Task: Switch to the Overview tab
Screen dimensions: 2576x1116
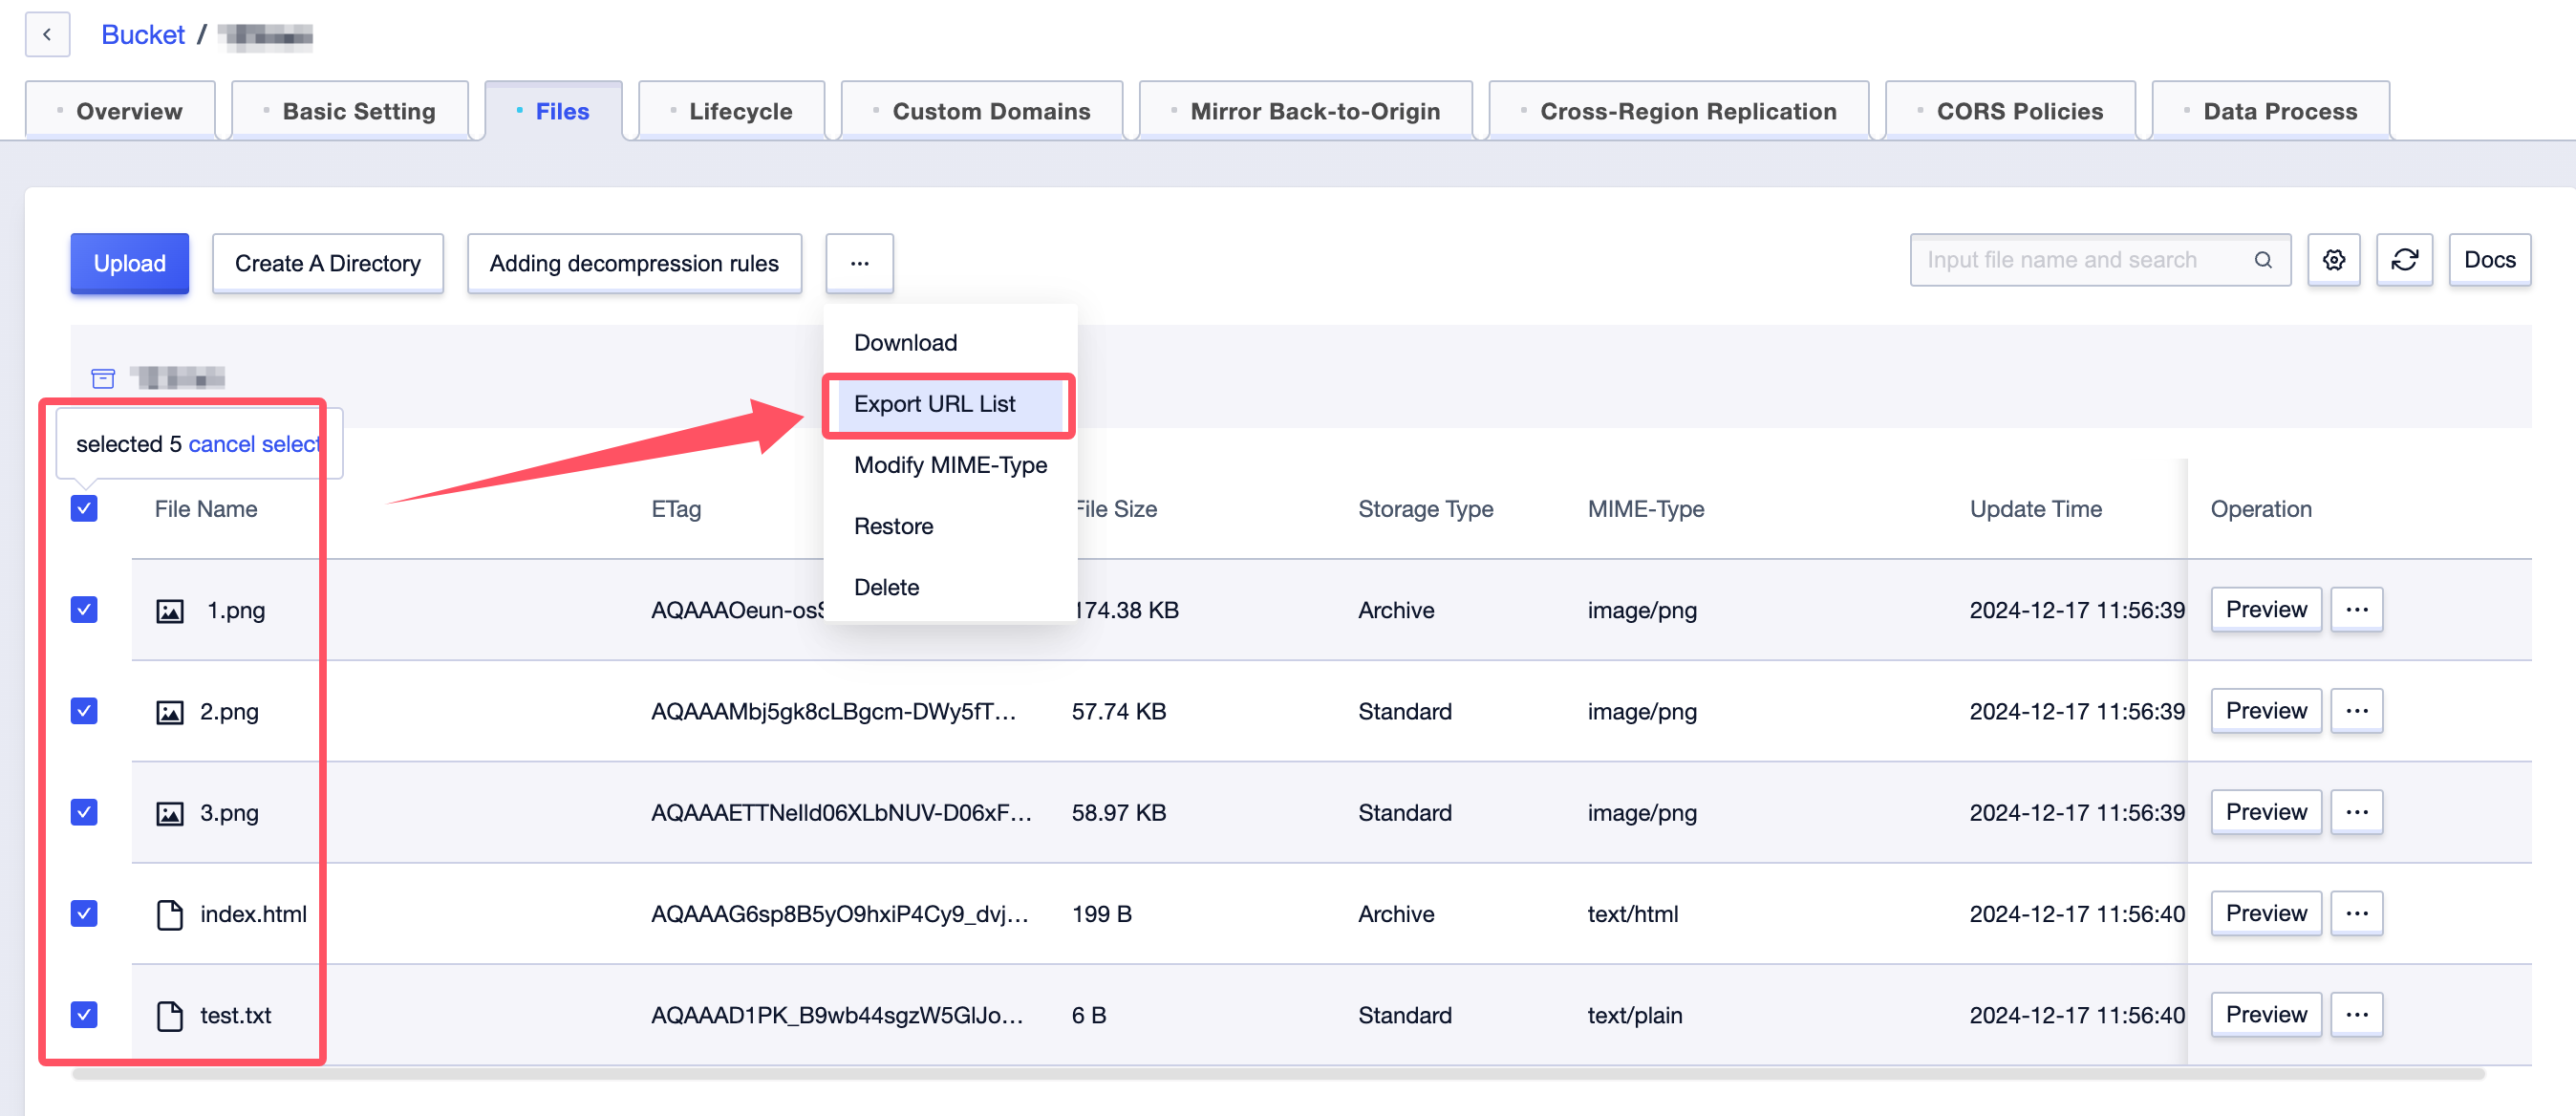Action: coord(120,111)
